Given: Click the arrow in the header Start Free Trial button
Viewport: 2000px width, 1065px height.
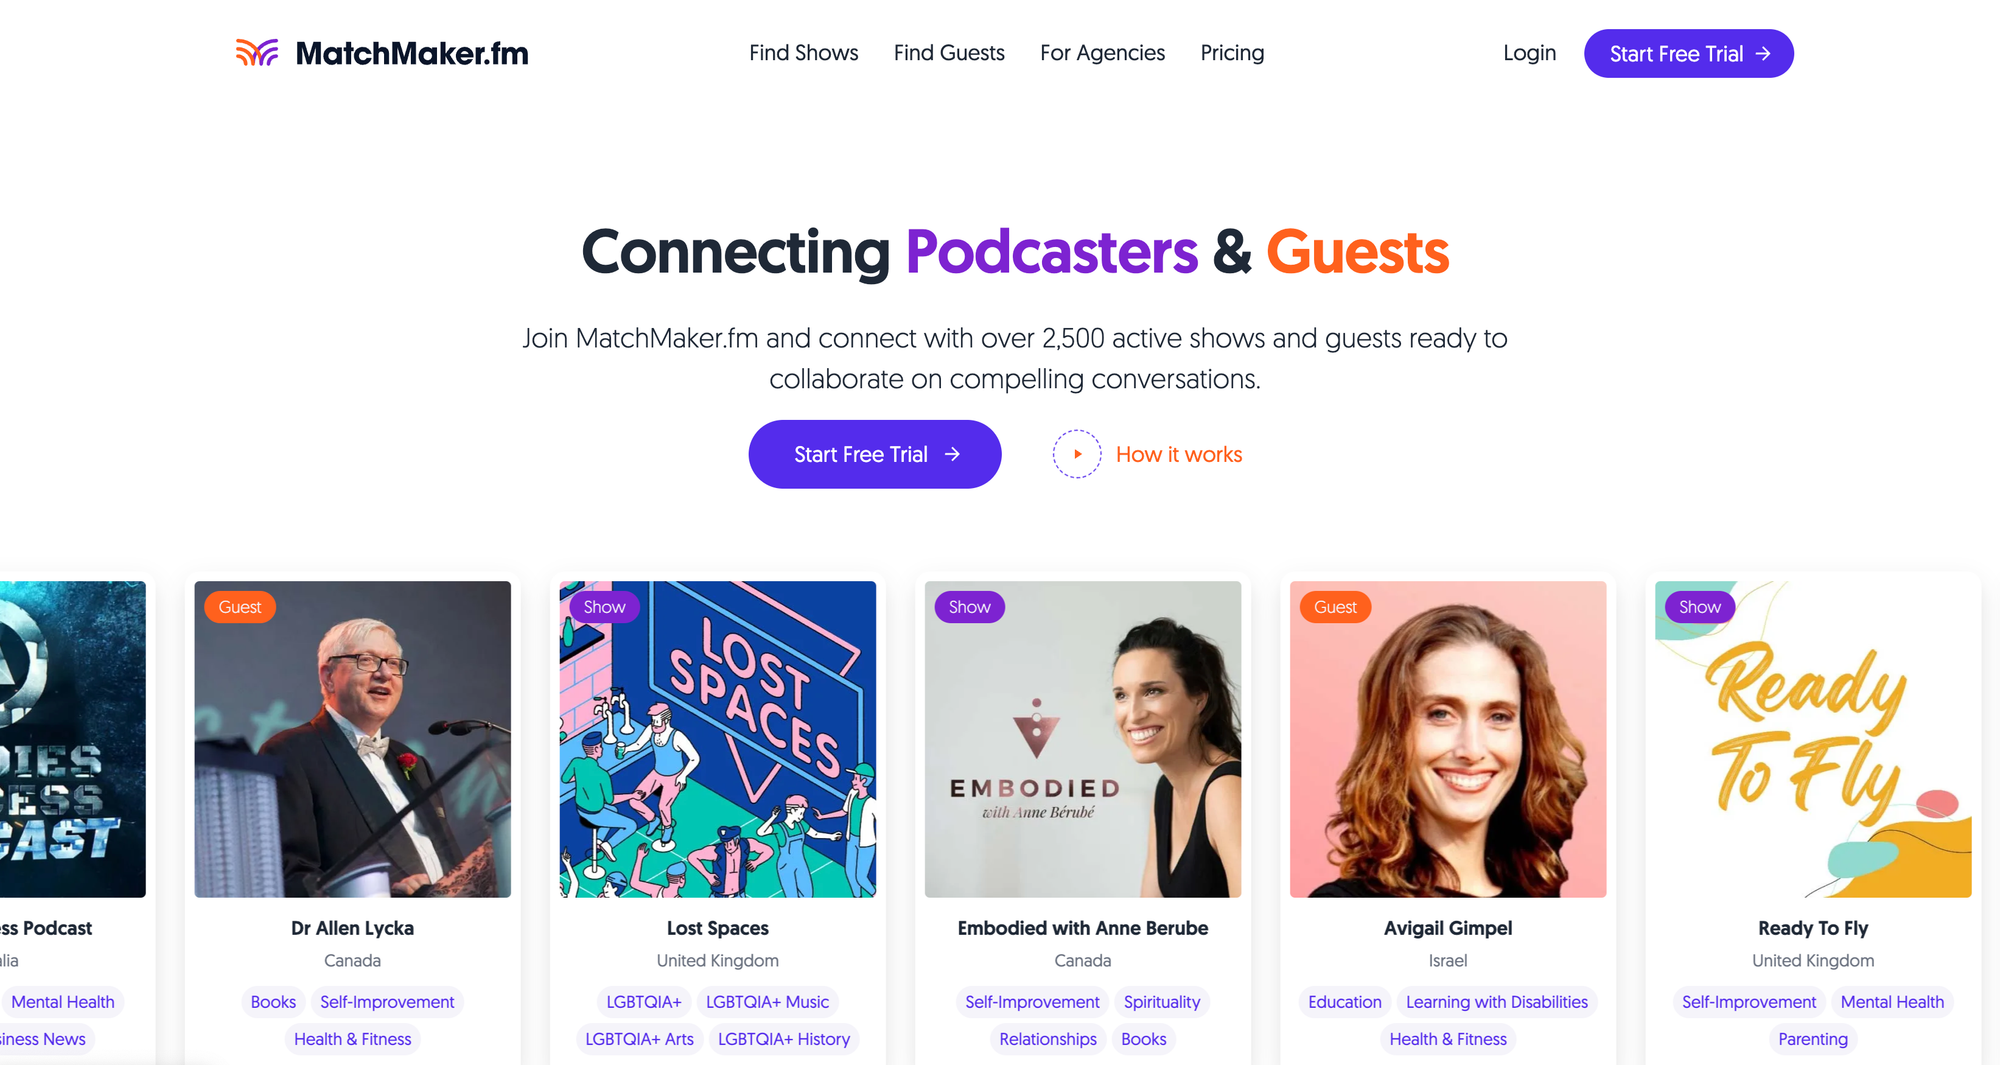Looking at the screenshot, I should pyautogui.click(x=1763, y=54).
